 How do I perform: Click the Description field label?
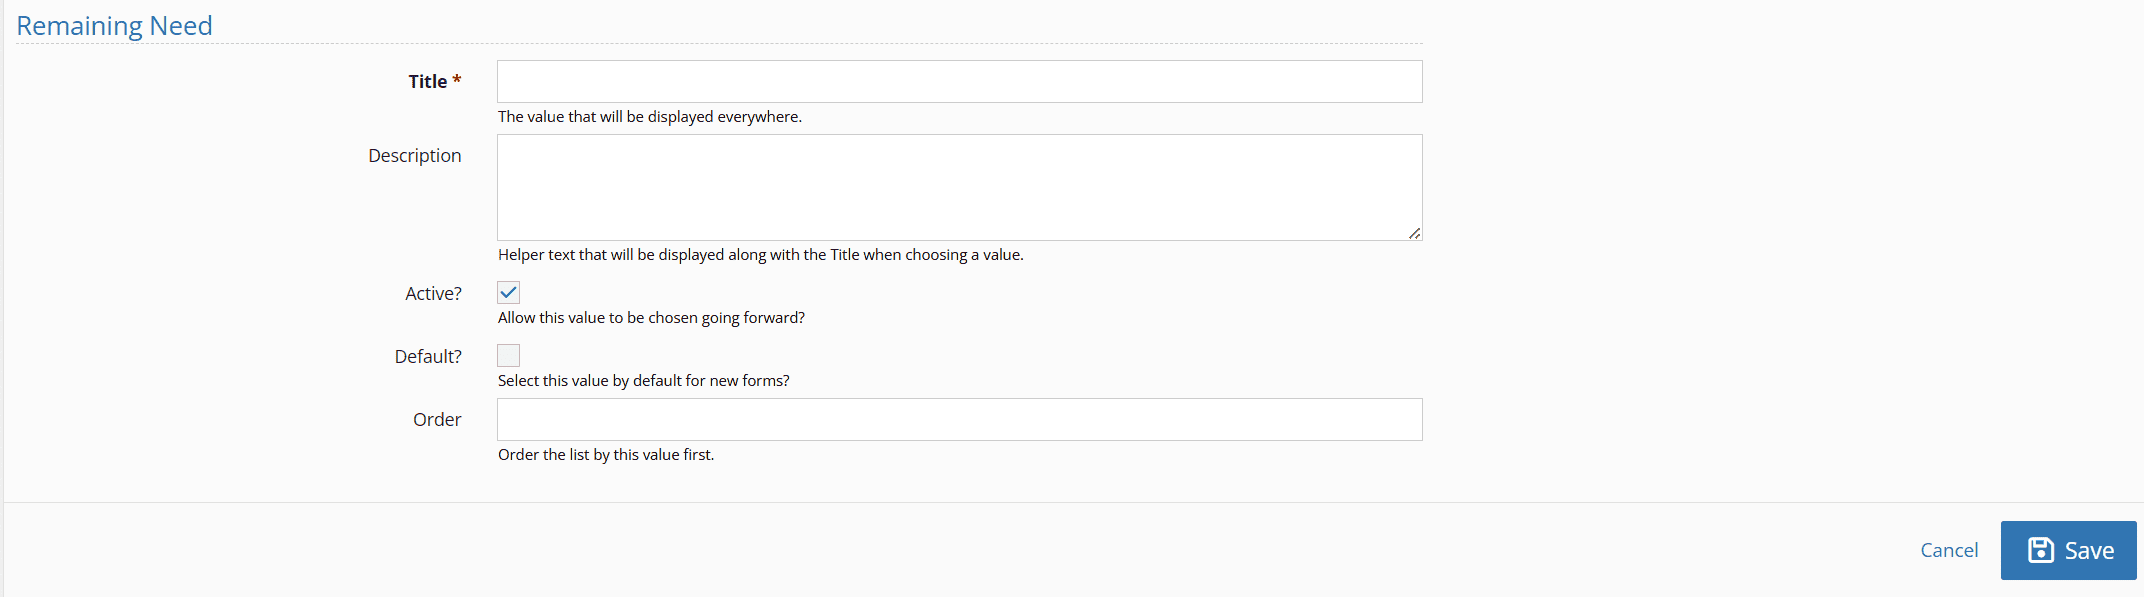415,155
